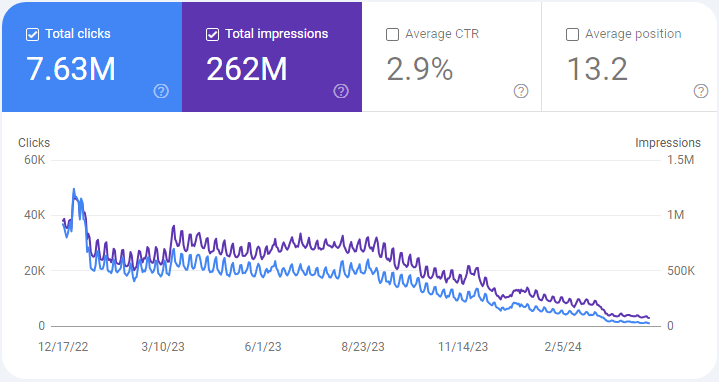Click the Clicks axis title
This screenshot has height=382, width=719.
[34, 143]
